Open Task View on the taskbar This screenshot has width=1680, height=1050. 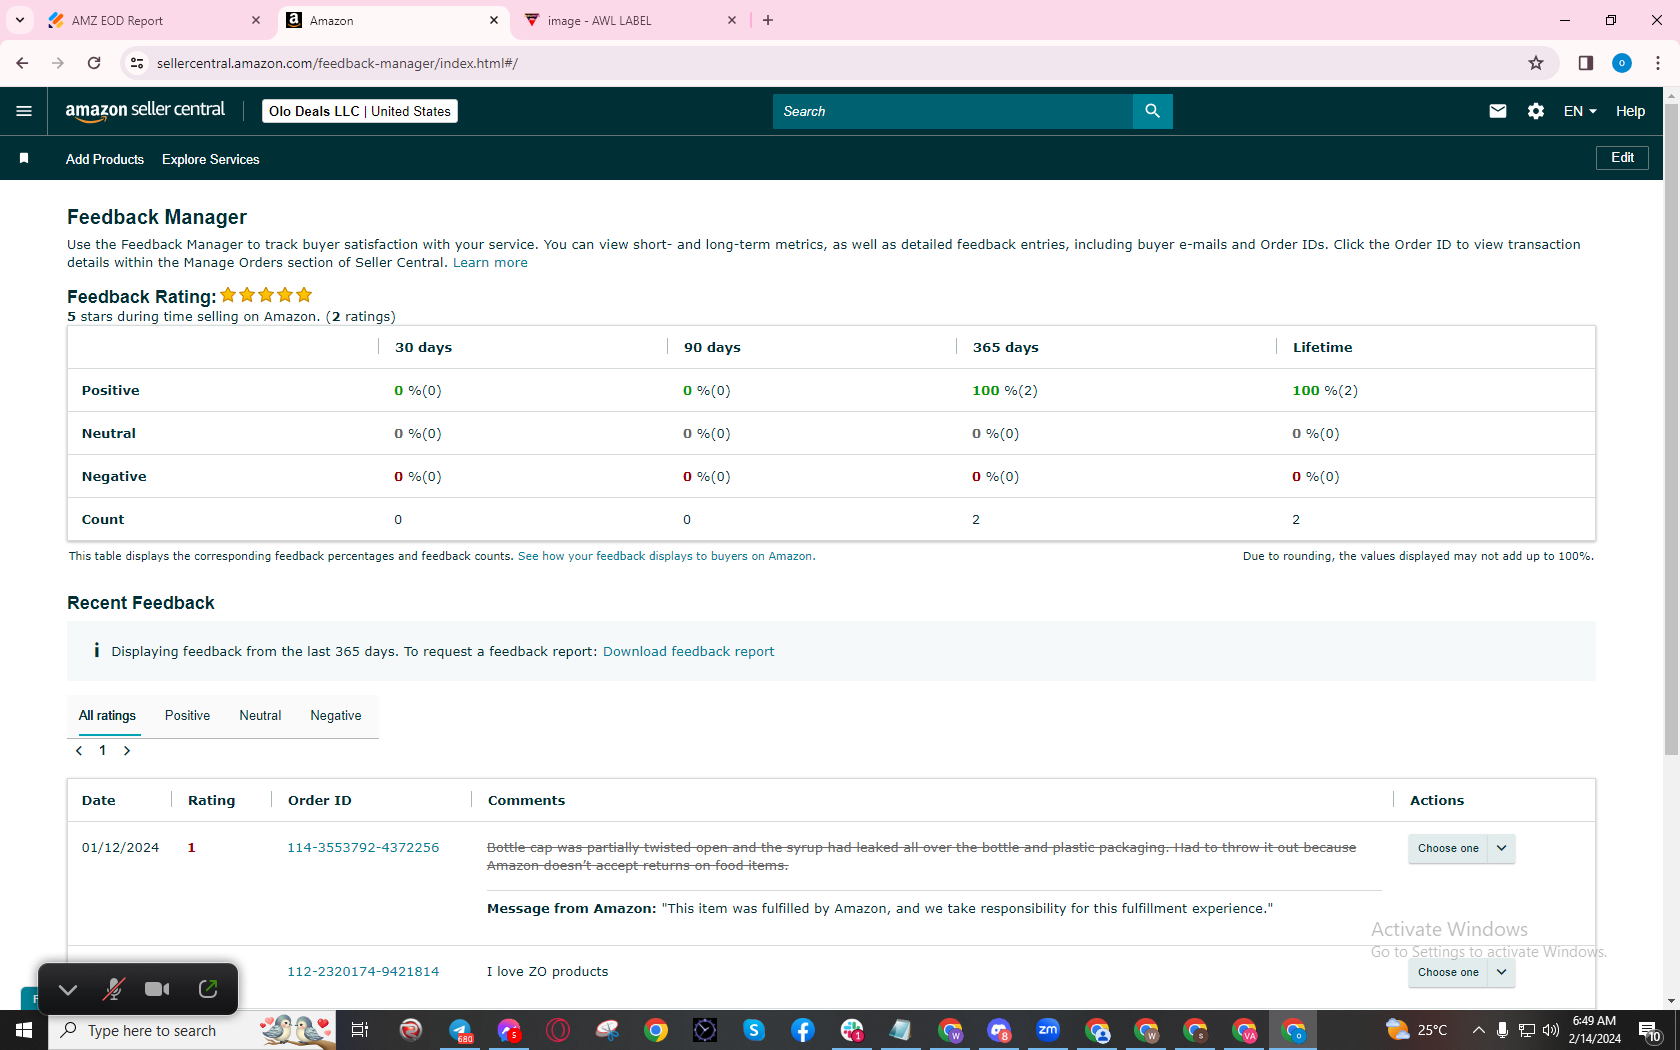(x=360, y=1030)
